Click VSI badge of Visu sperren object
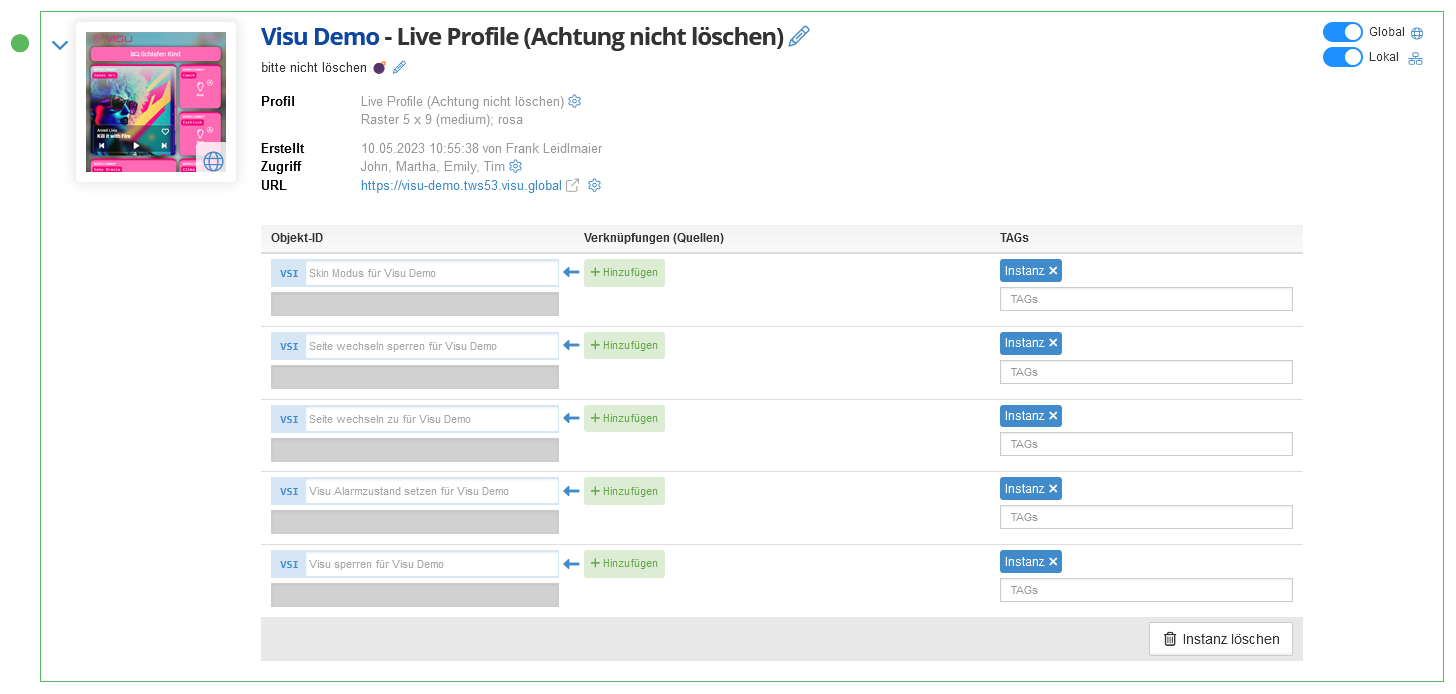Image resolution: width=1456 pixels, height=694 pixels. [x=289, y=564]
